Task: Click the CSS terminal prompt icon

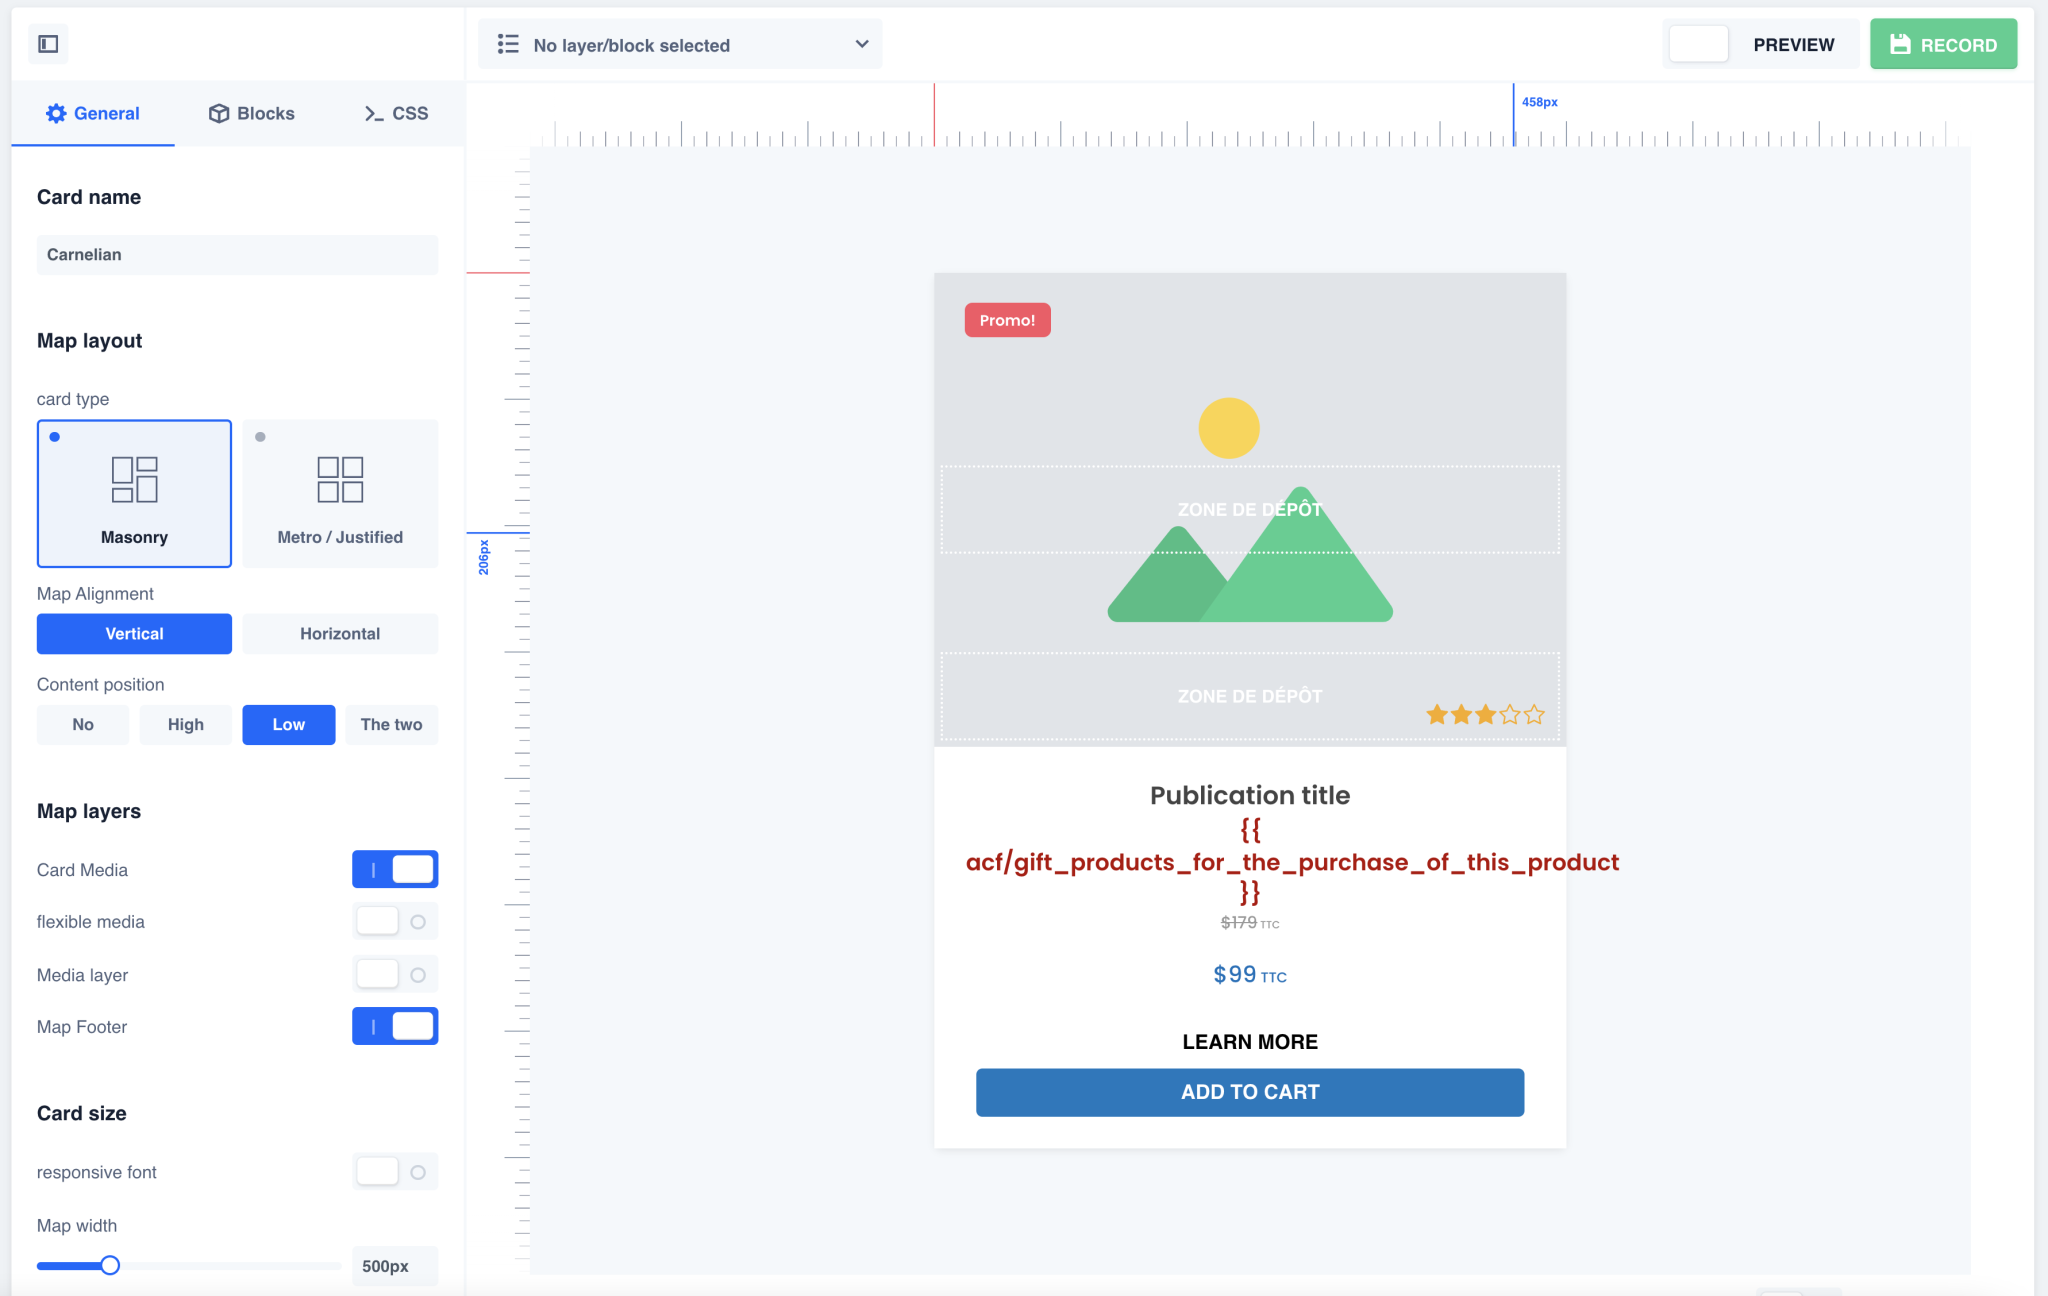Action: tap(374, 114)
